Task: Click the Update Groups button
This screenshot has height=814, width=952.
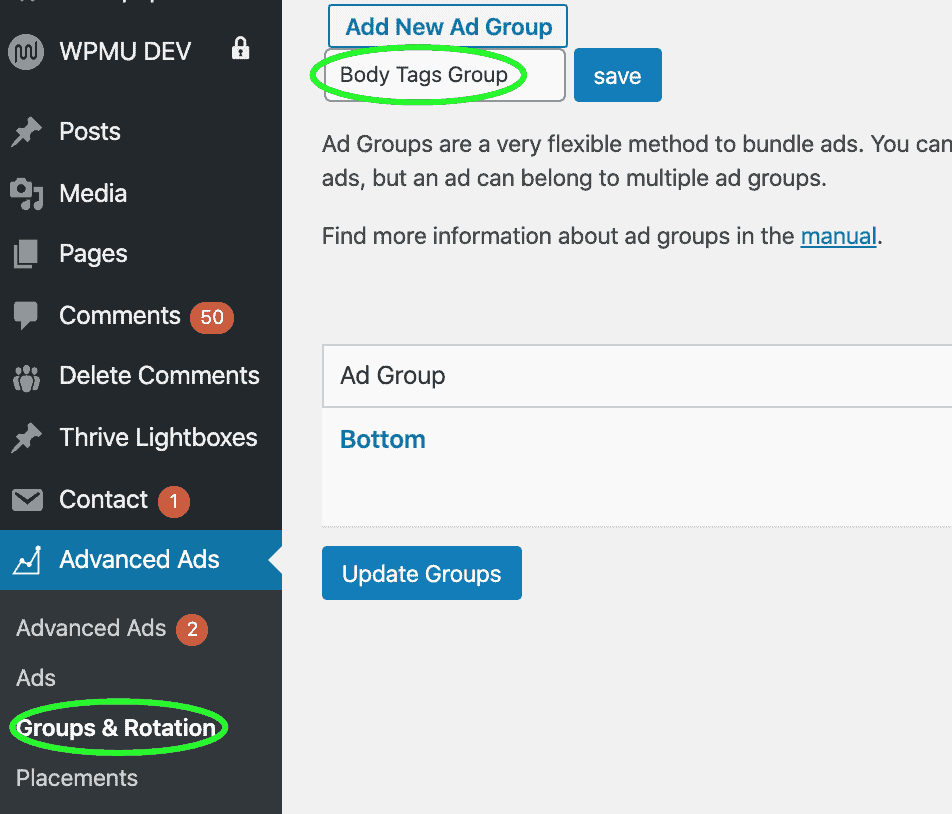Action: coord(422,573)
